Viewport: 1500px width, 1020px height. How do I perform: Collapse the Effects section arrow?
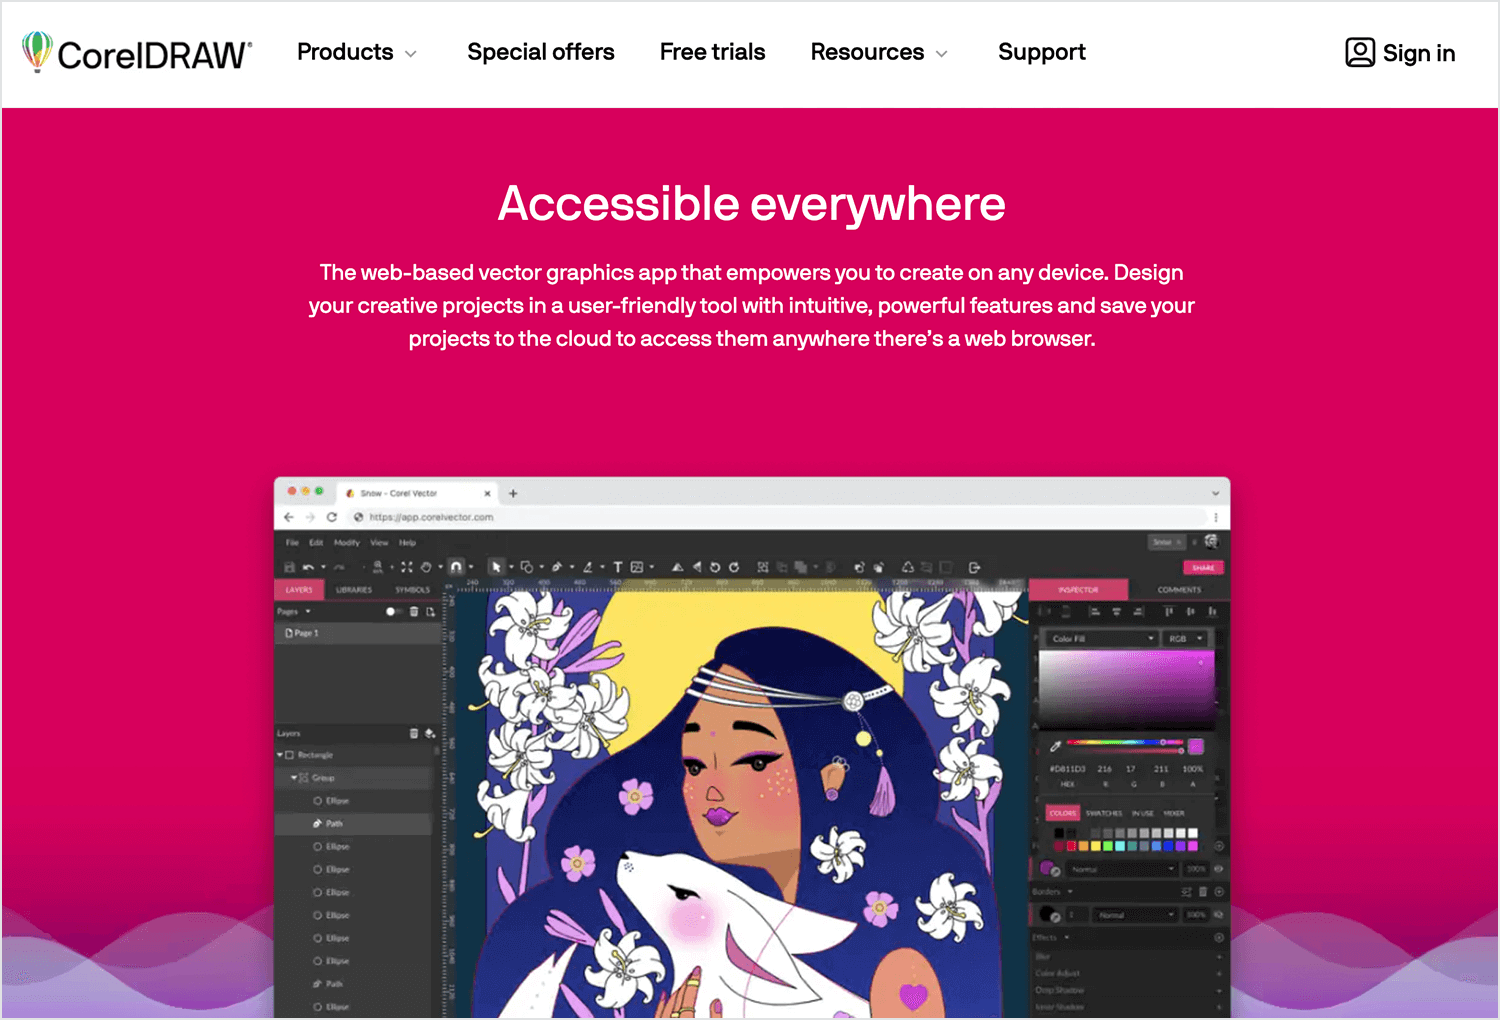[1066, 937]
